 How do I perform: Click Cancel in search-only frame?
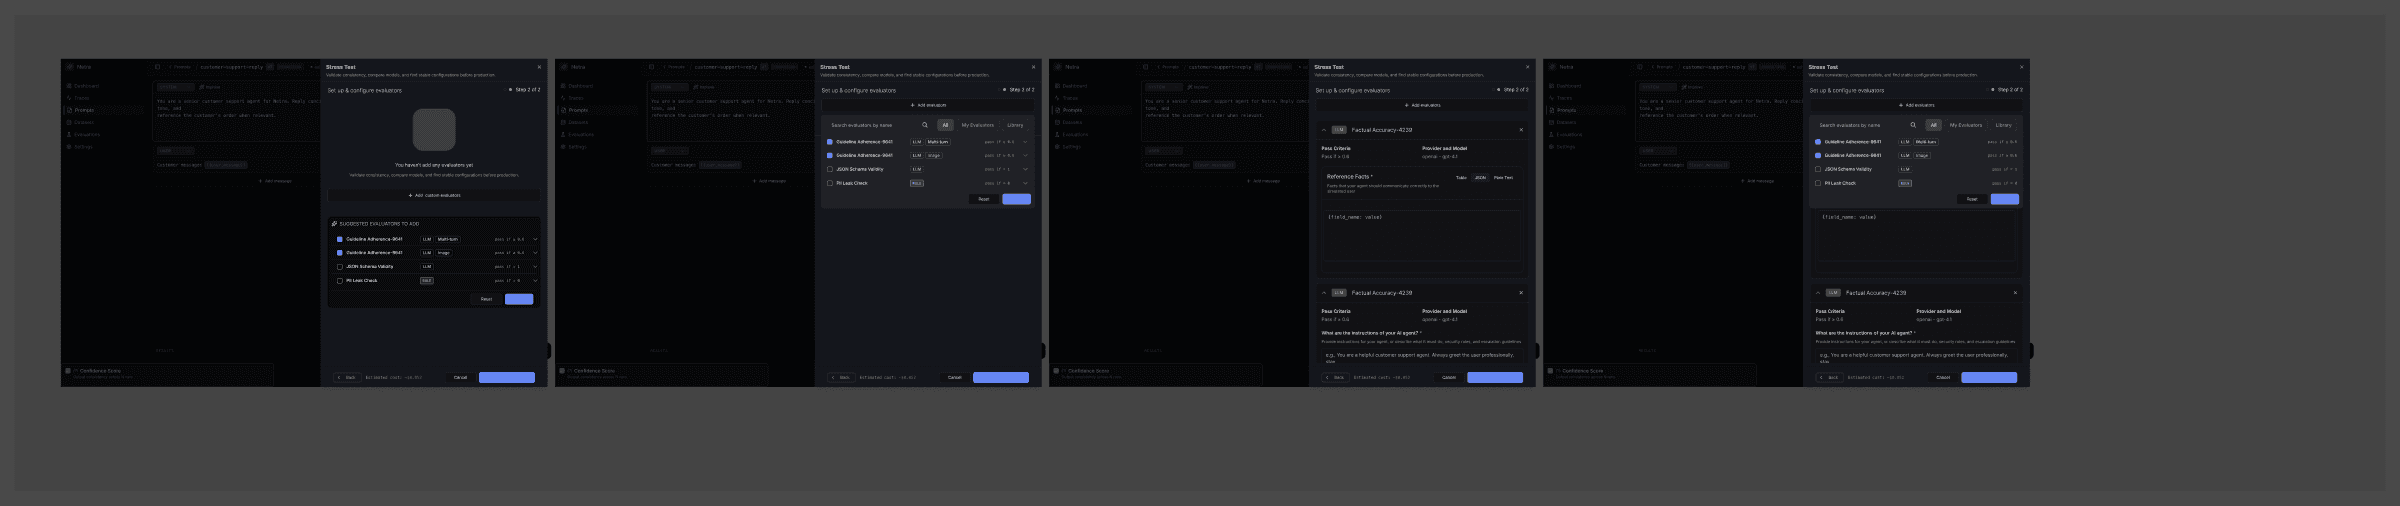pyautogui.click(x=954, y=378)
